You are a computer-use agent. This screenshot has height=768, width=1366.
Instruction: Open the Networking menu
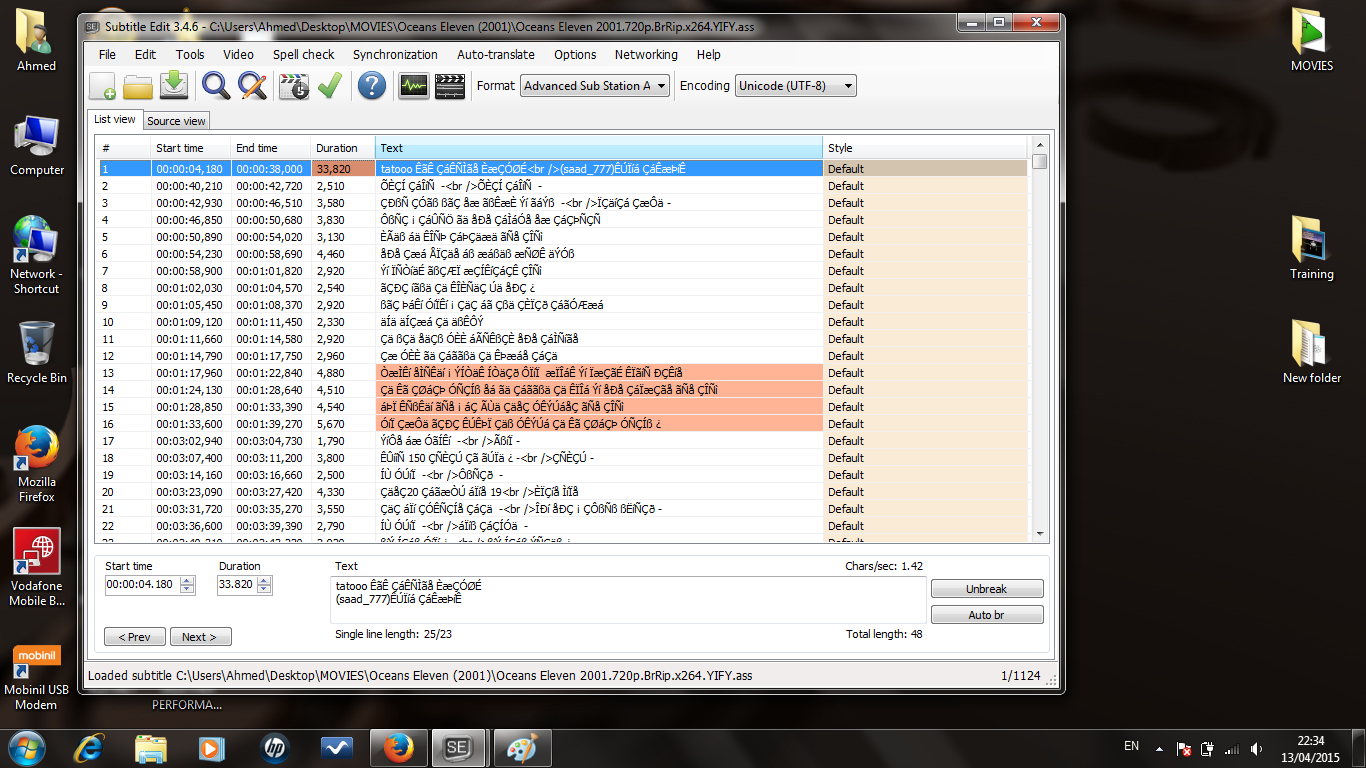pyautogui.click(x=646, y=55)
